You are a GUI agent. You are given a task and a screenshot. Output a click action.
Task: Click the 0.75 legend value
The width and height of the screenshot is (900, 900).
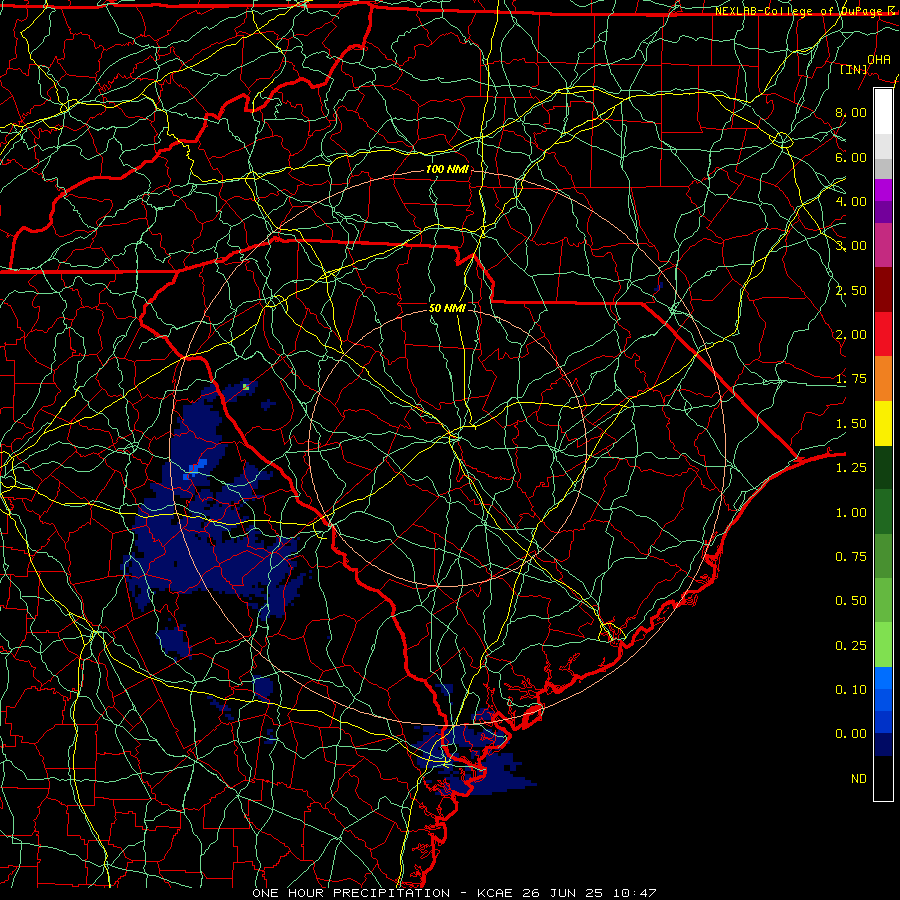851,557
